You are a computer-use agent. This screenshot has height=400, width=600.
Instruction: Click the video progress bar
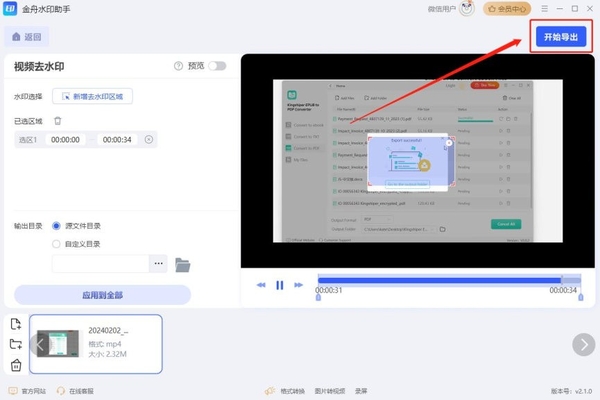[x=449, y=280]
